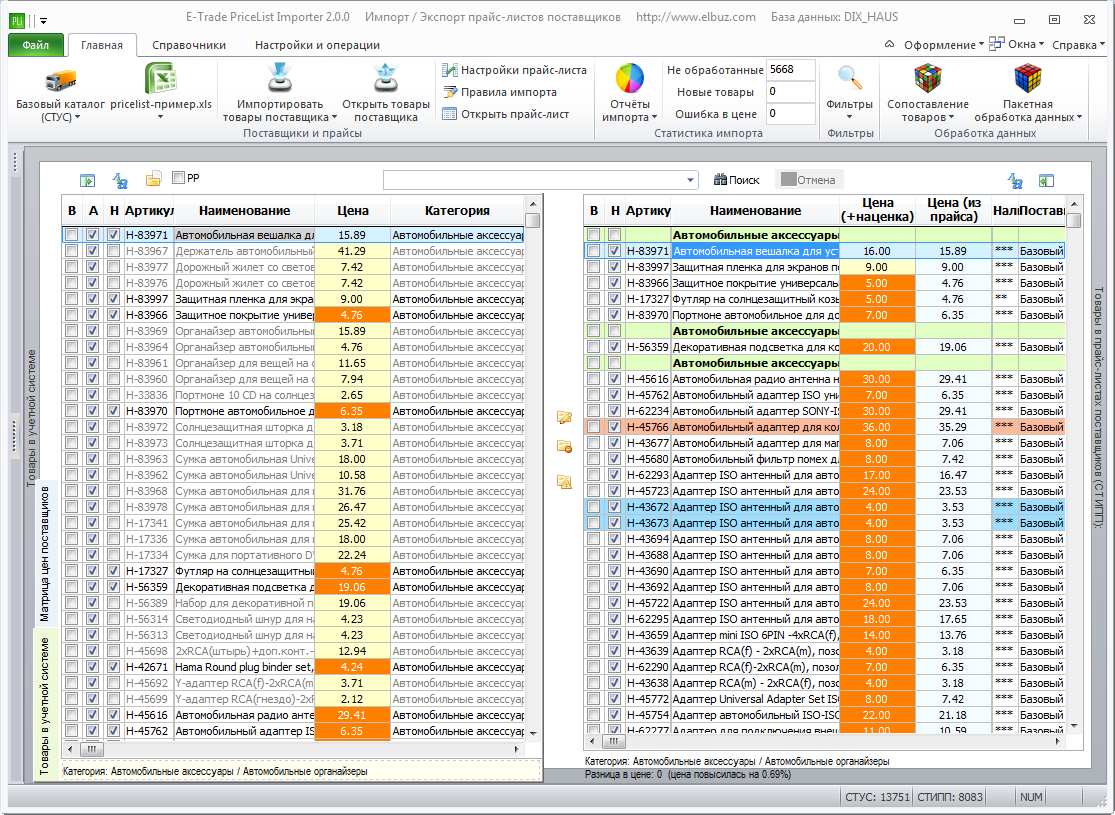This screenshot has width=1115, height=815.
Task: Click right panel import arrow icon
Action: pos(1046,181)
